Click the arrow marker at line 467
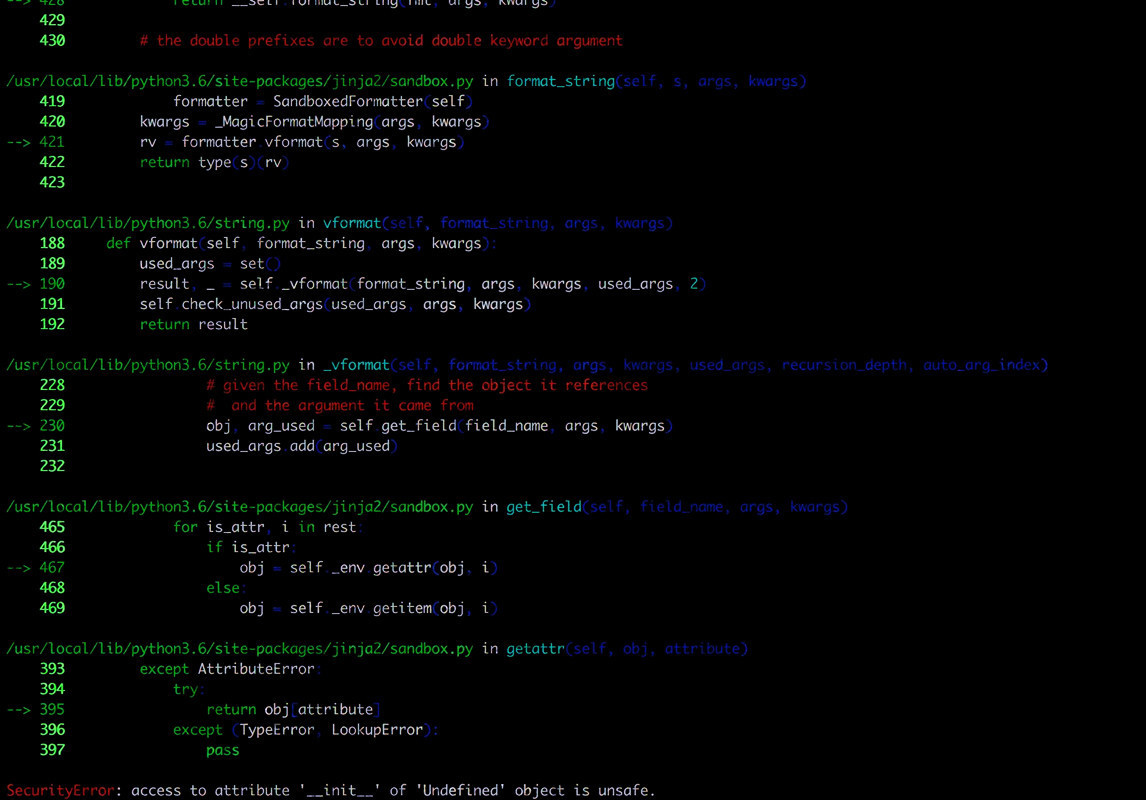Viewport: 1146px width, 800px height. pos(19,568)
